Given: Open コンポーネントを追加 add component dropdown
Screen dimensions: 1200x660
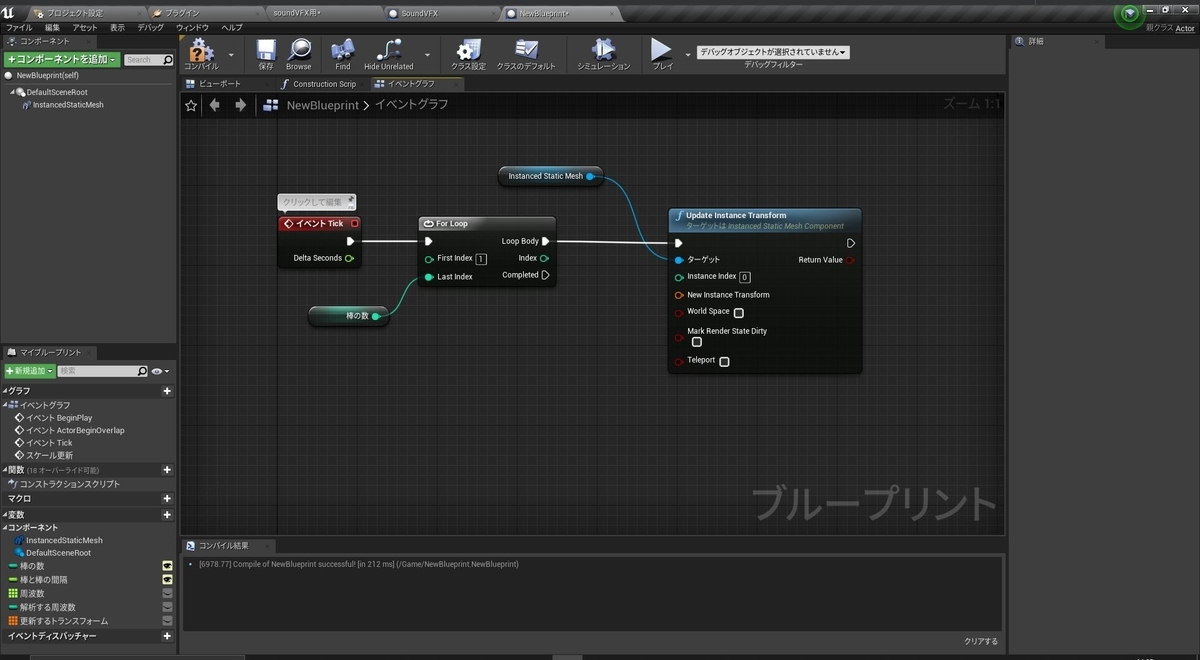Looking at the screenshot, I should pyautogui.click(x=62, y=60).
